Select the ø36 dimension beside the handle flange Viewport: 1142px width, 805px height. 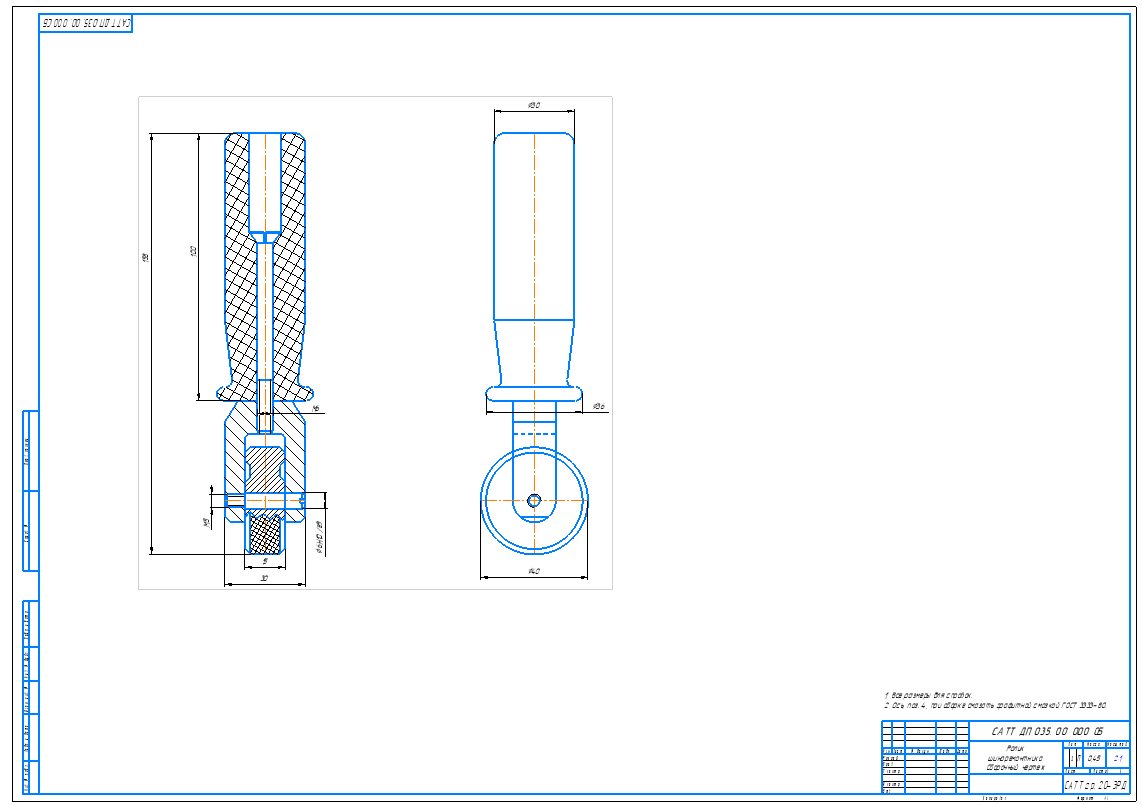point(599,407)
